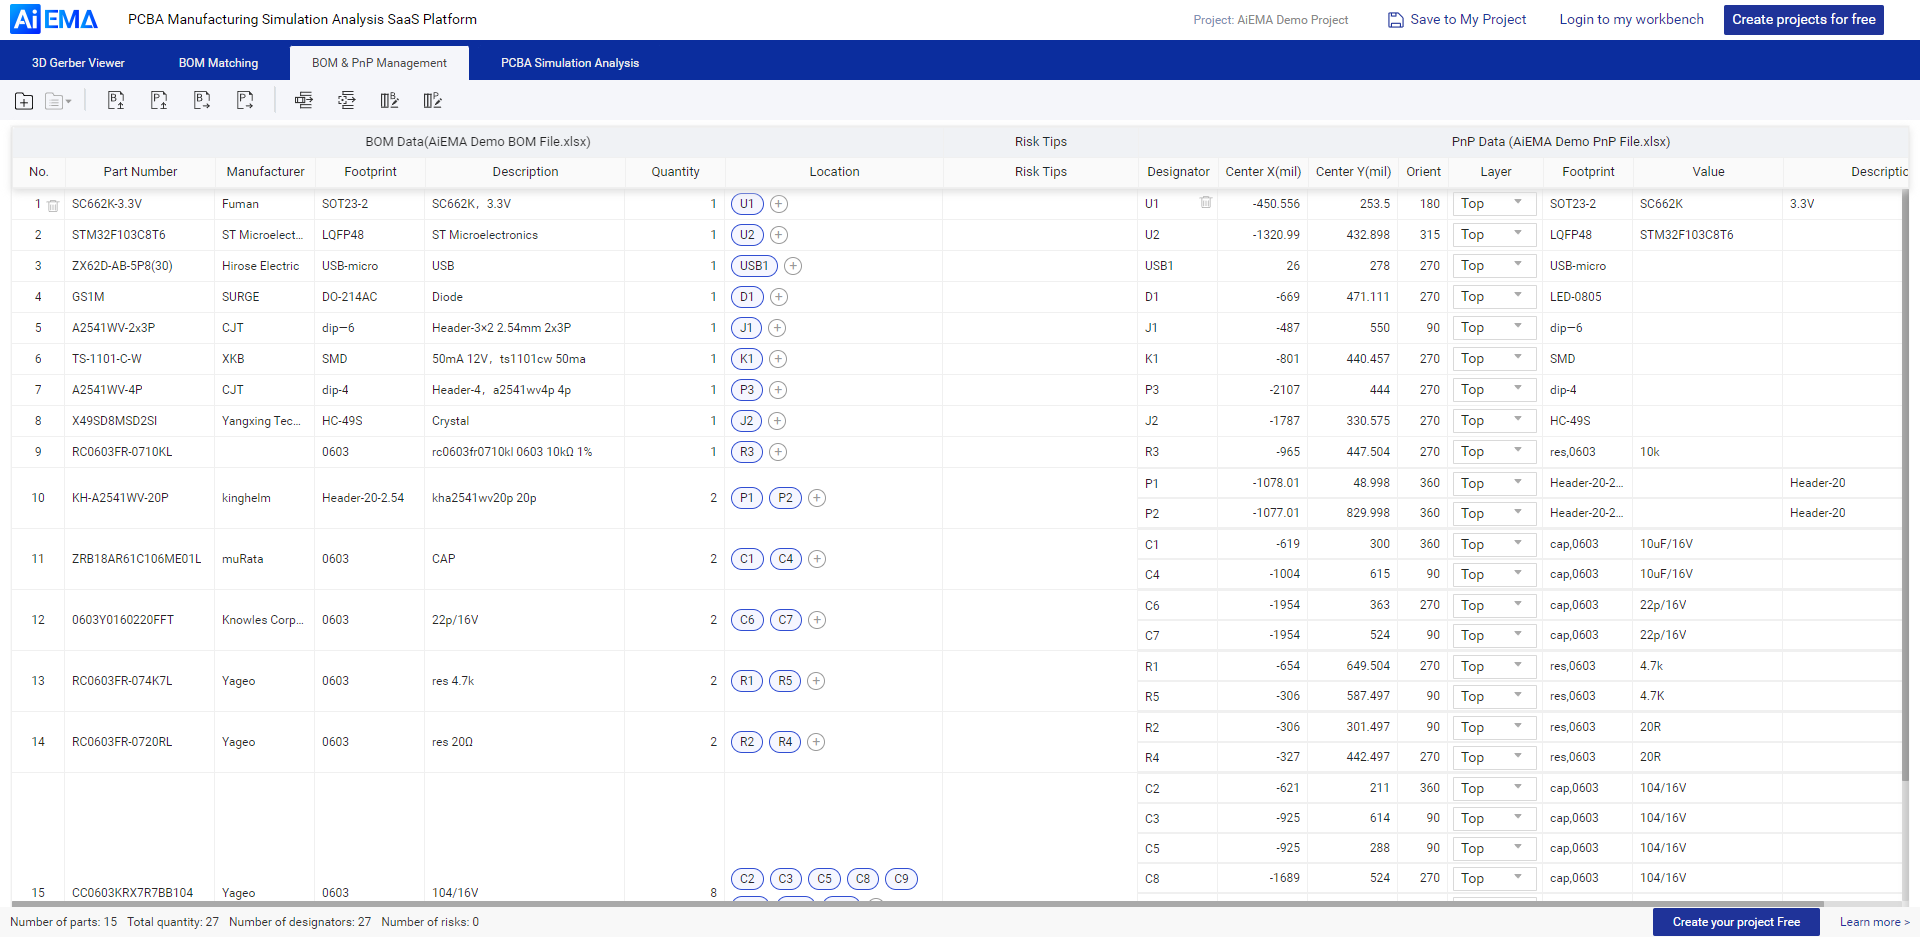Click the vertical scrollbar of the table
Screen dimensions: 1920x937
(1904, 485)
